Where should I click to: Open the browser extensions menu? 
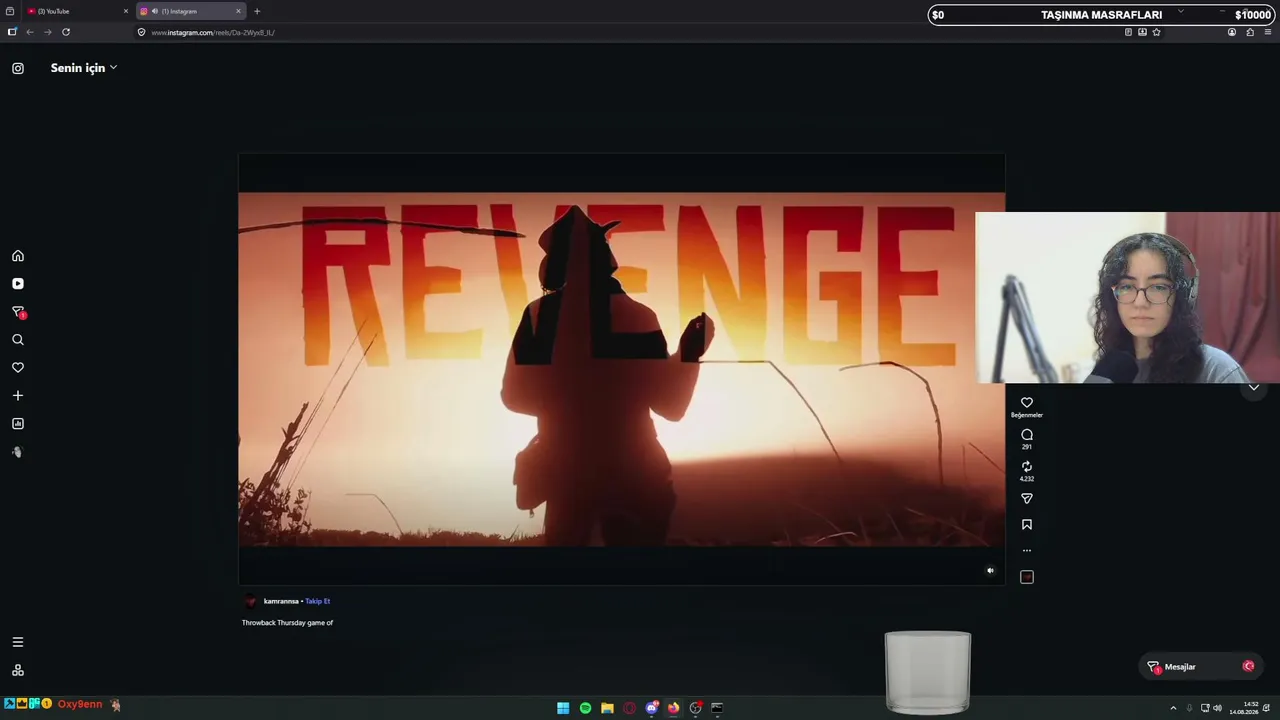(1250, 32)
